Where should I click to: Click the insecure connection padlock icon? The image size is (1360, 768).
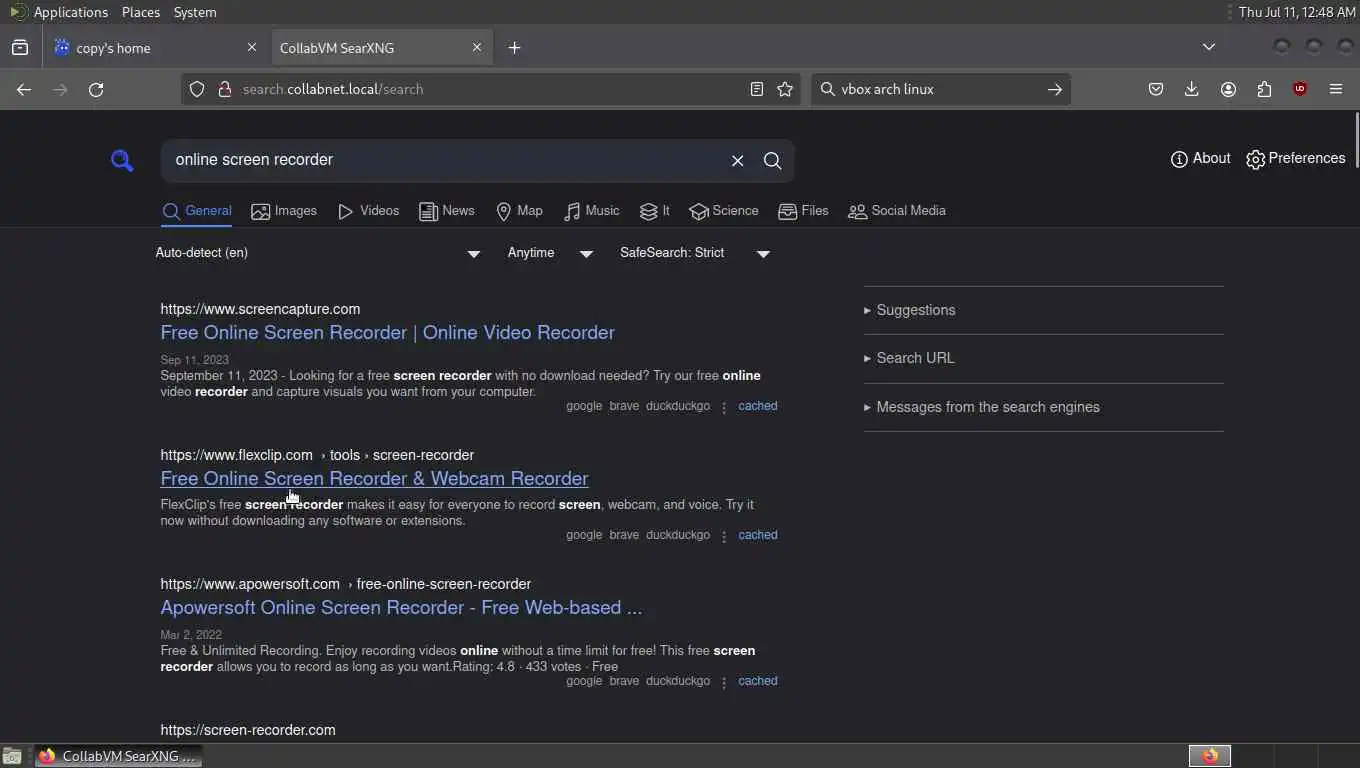(x=224, y=89)
